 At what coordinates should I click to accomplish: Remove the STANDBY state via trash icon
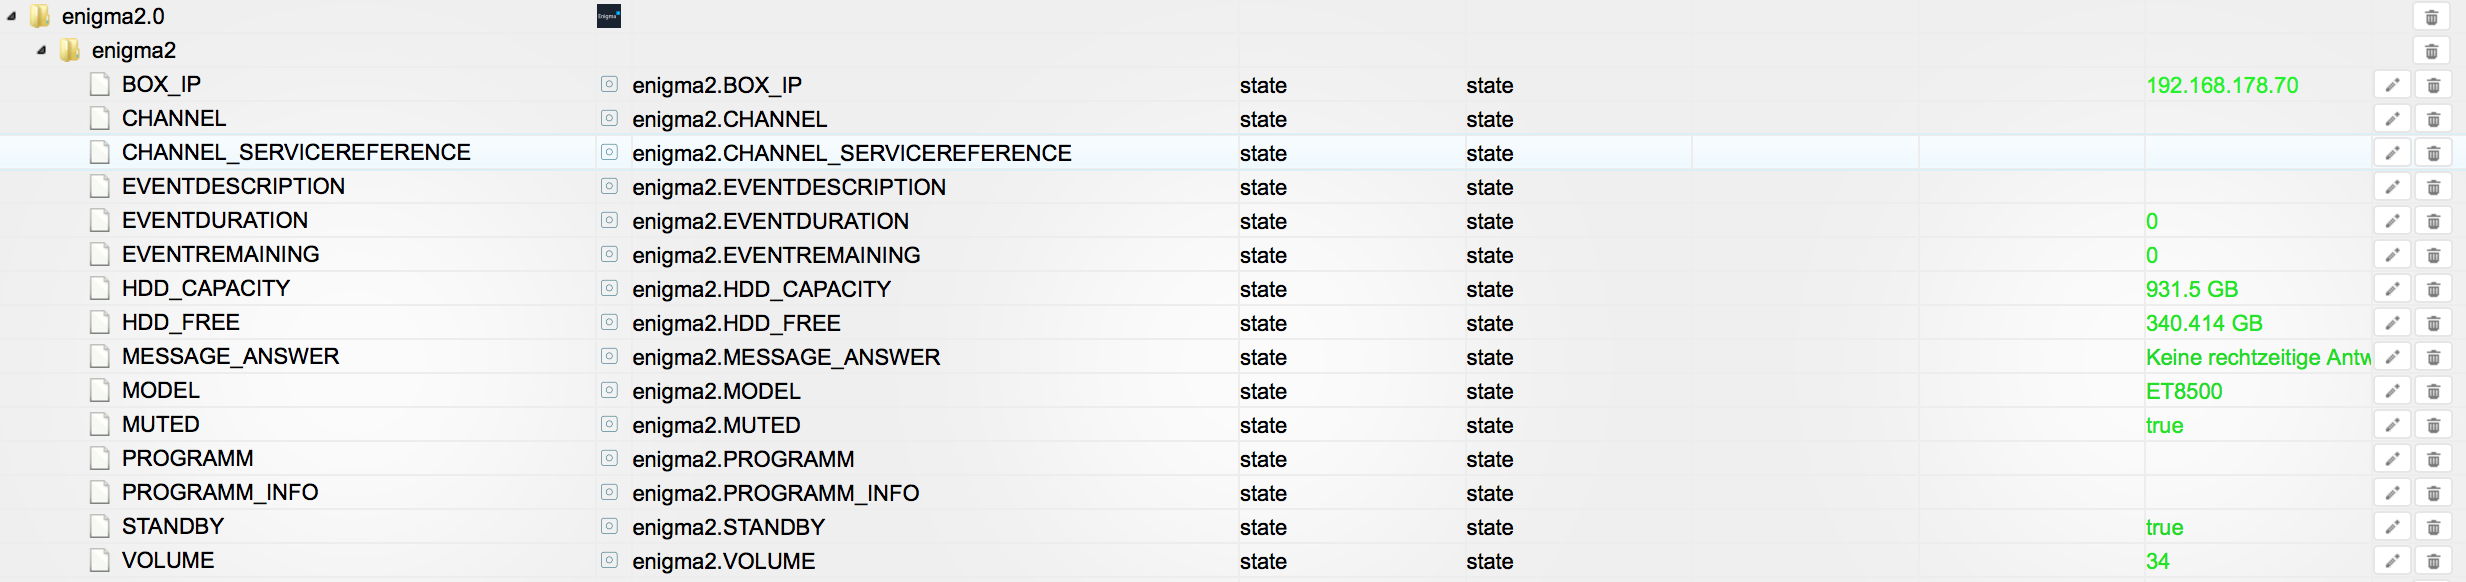(2434, 527)
